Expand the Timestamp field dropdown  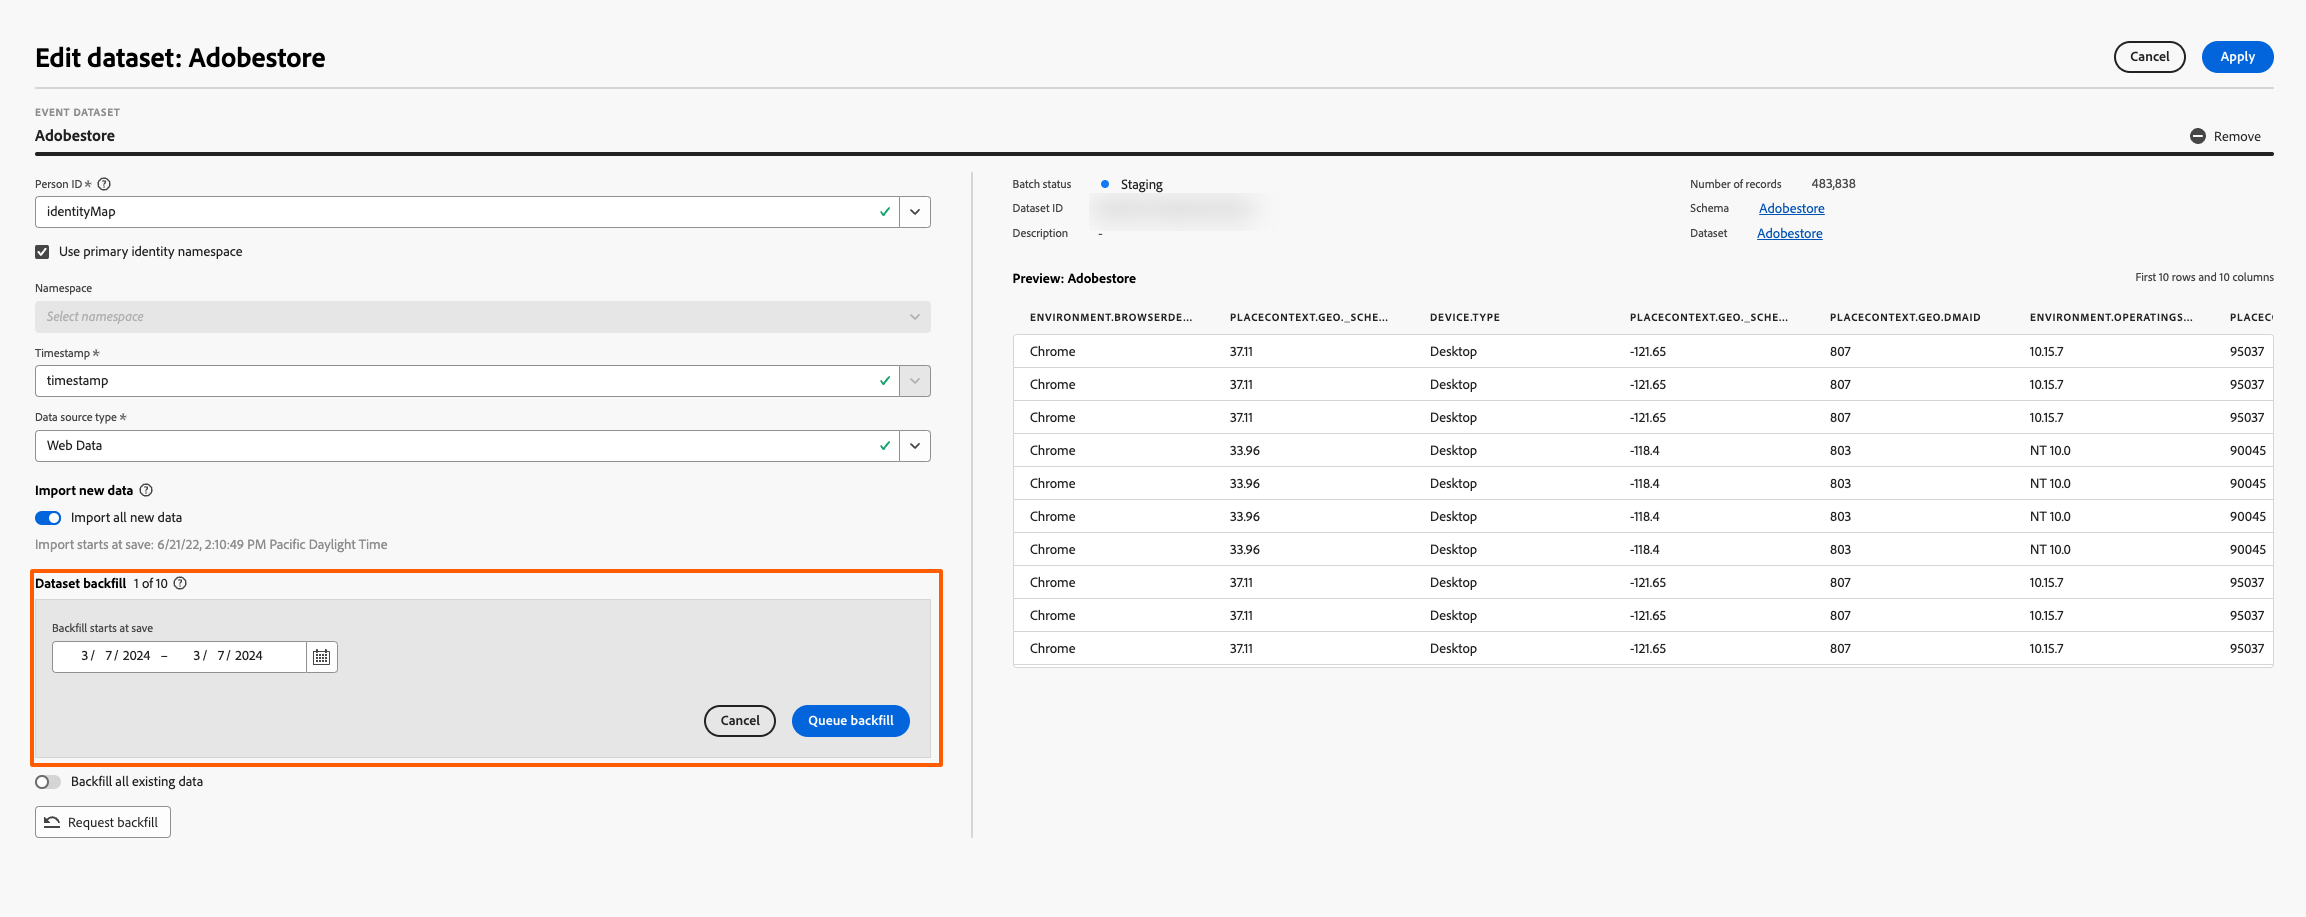914,380
